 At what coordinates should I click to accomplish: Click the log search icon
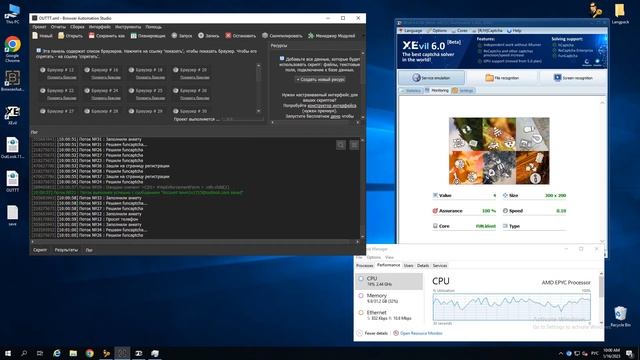point(341,145)
